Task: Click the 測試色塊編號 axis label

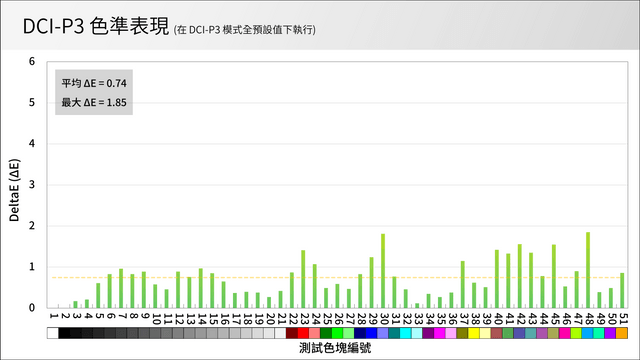Action: (335, 348)
